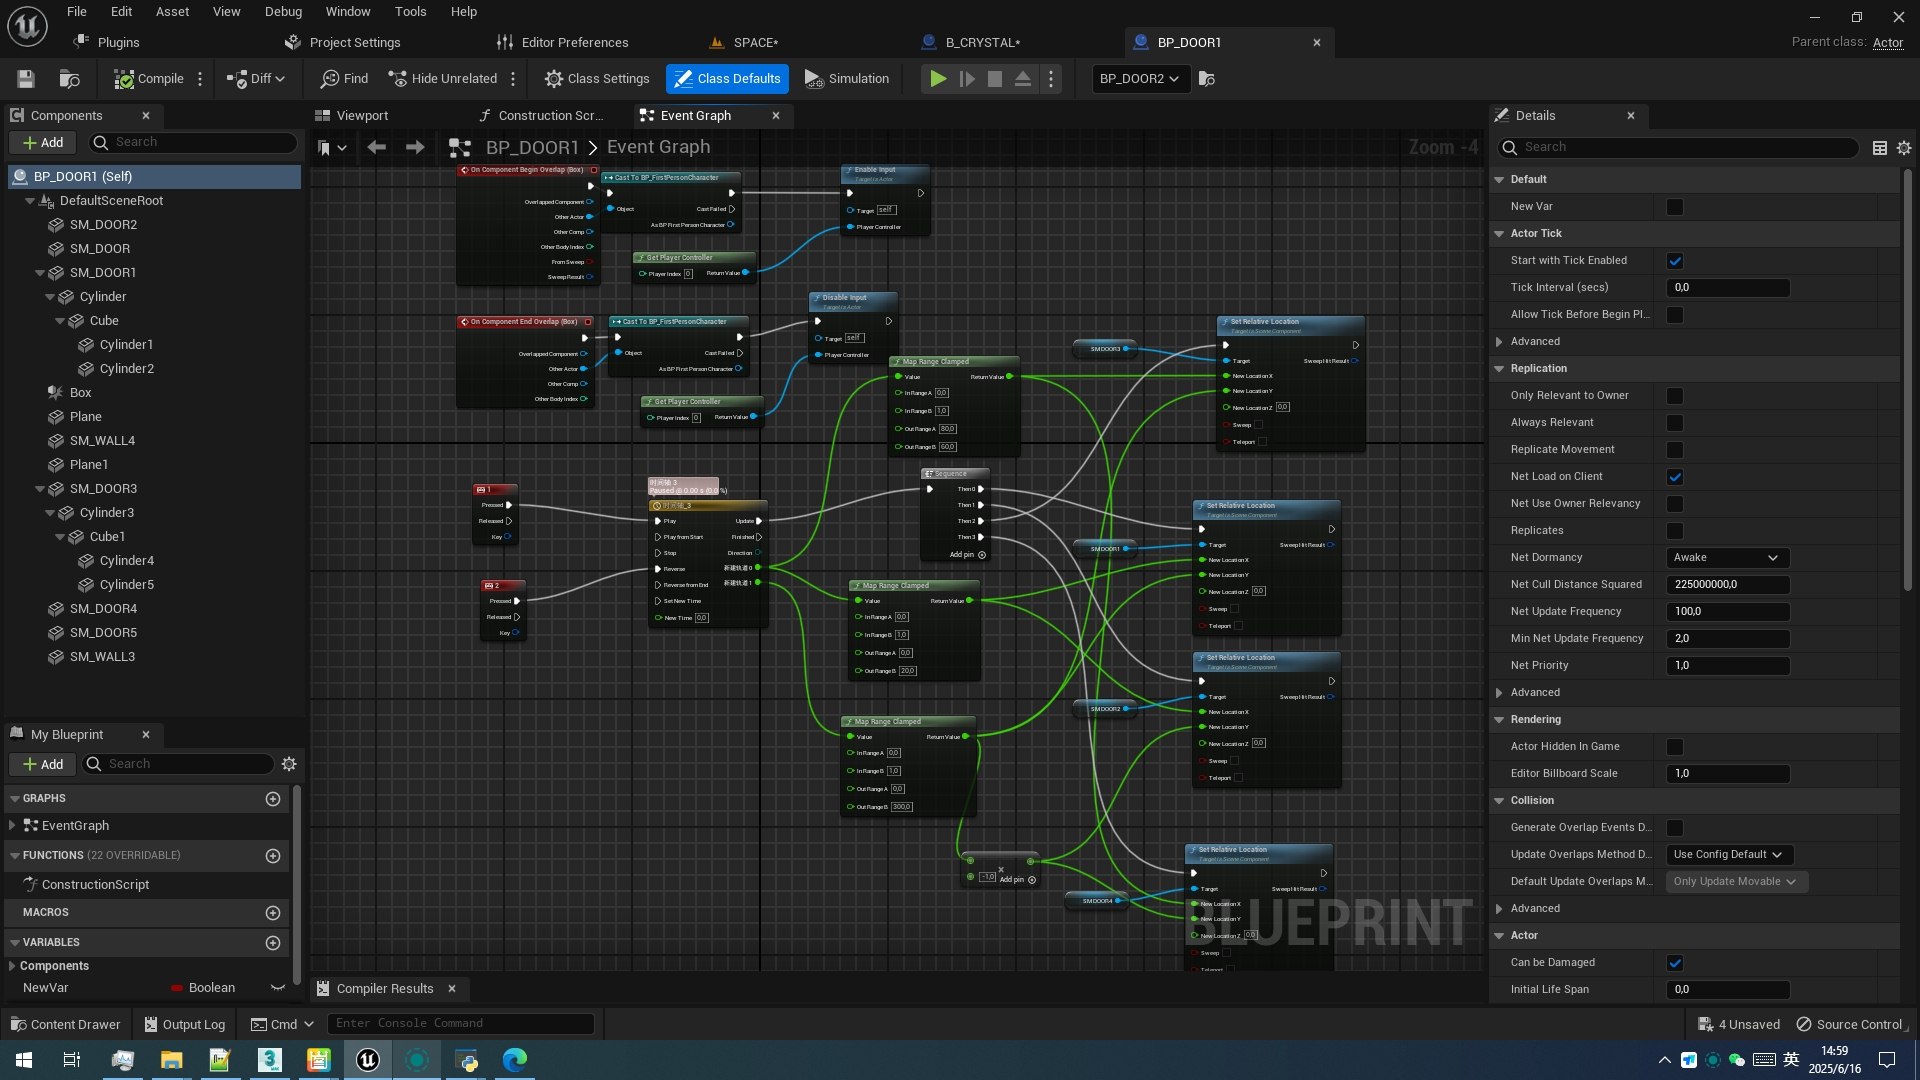Open the Tools menu
This screenshot has height=1080, width=1920.
[x=410, y=12]
